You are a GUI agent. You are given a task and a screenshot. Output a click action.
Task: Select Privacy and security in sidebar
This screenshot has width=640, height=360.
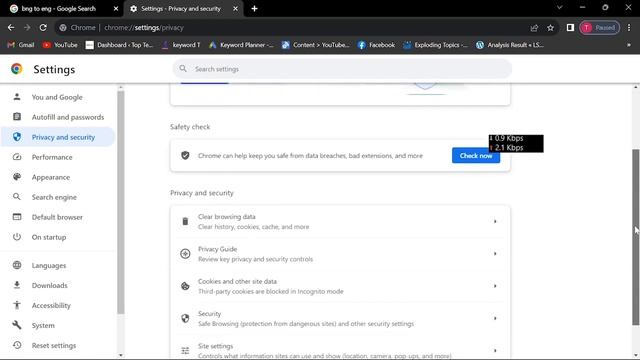pos(57,137)
